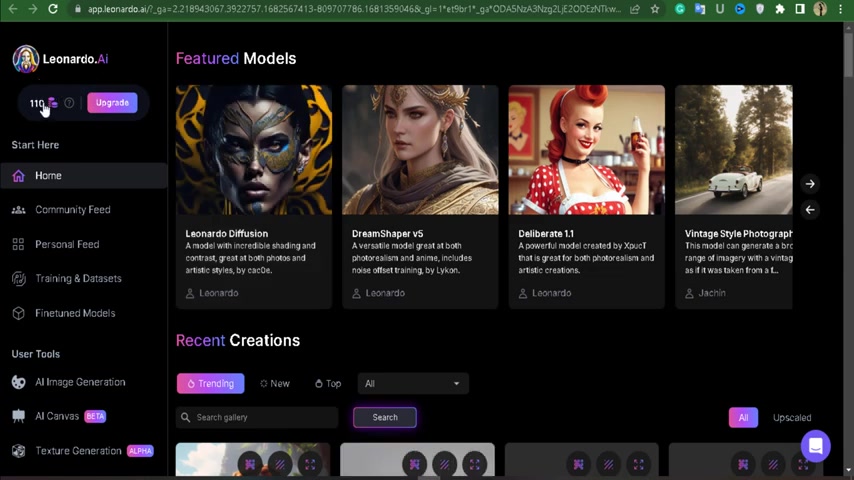Viewport: 854px width, 480px height.
Task: Click the token coins icon beside 110
Action: [x=52, y=102]
